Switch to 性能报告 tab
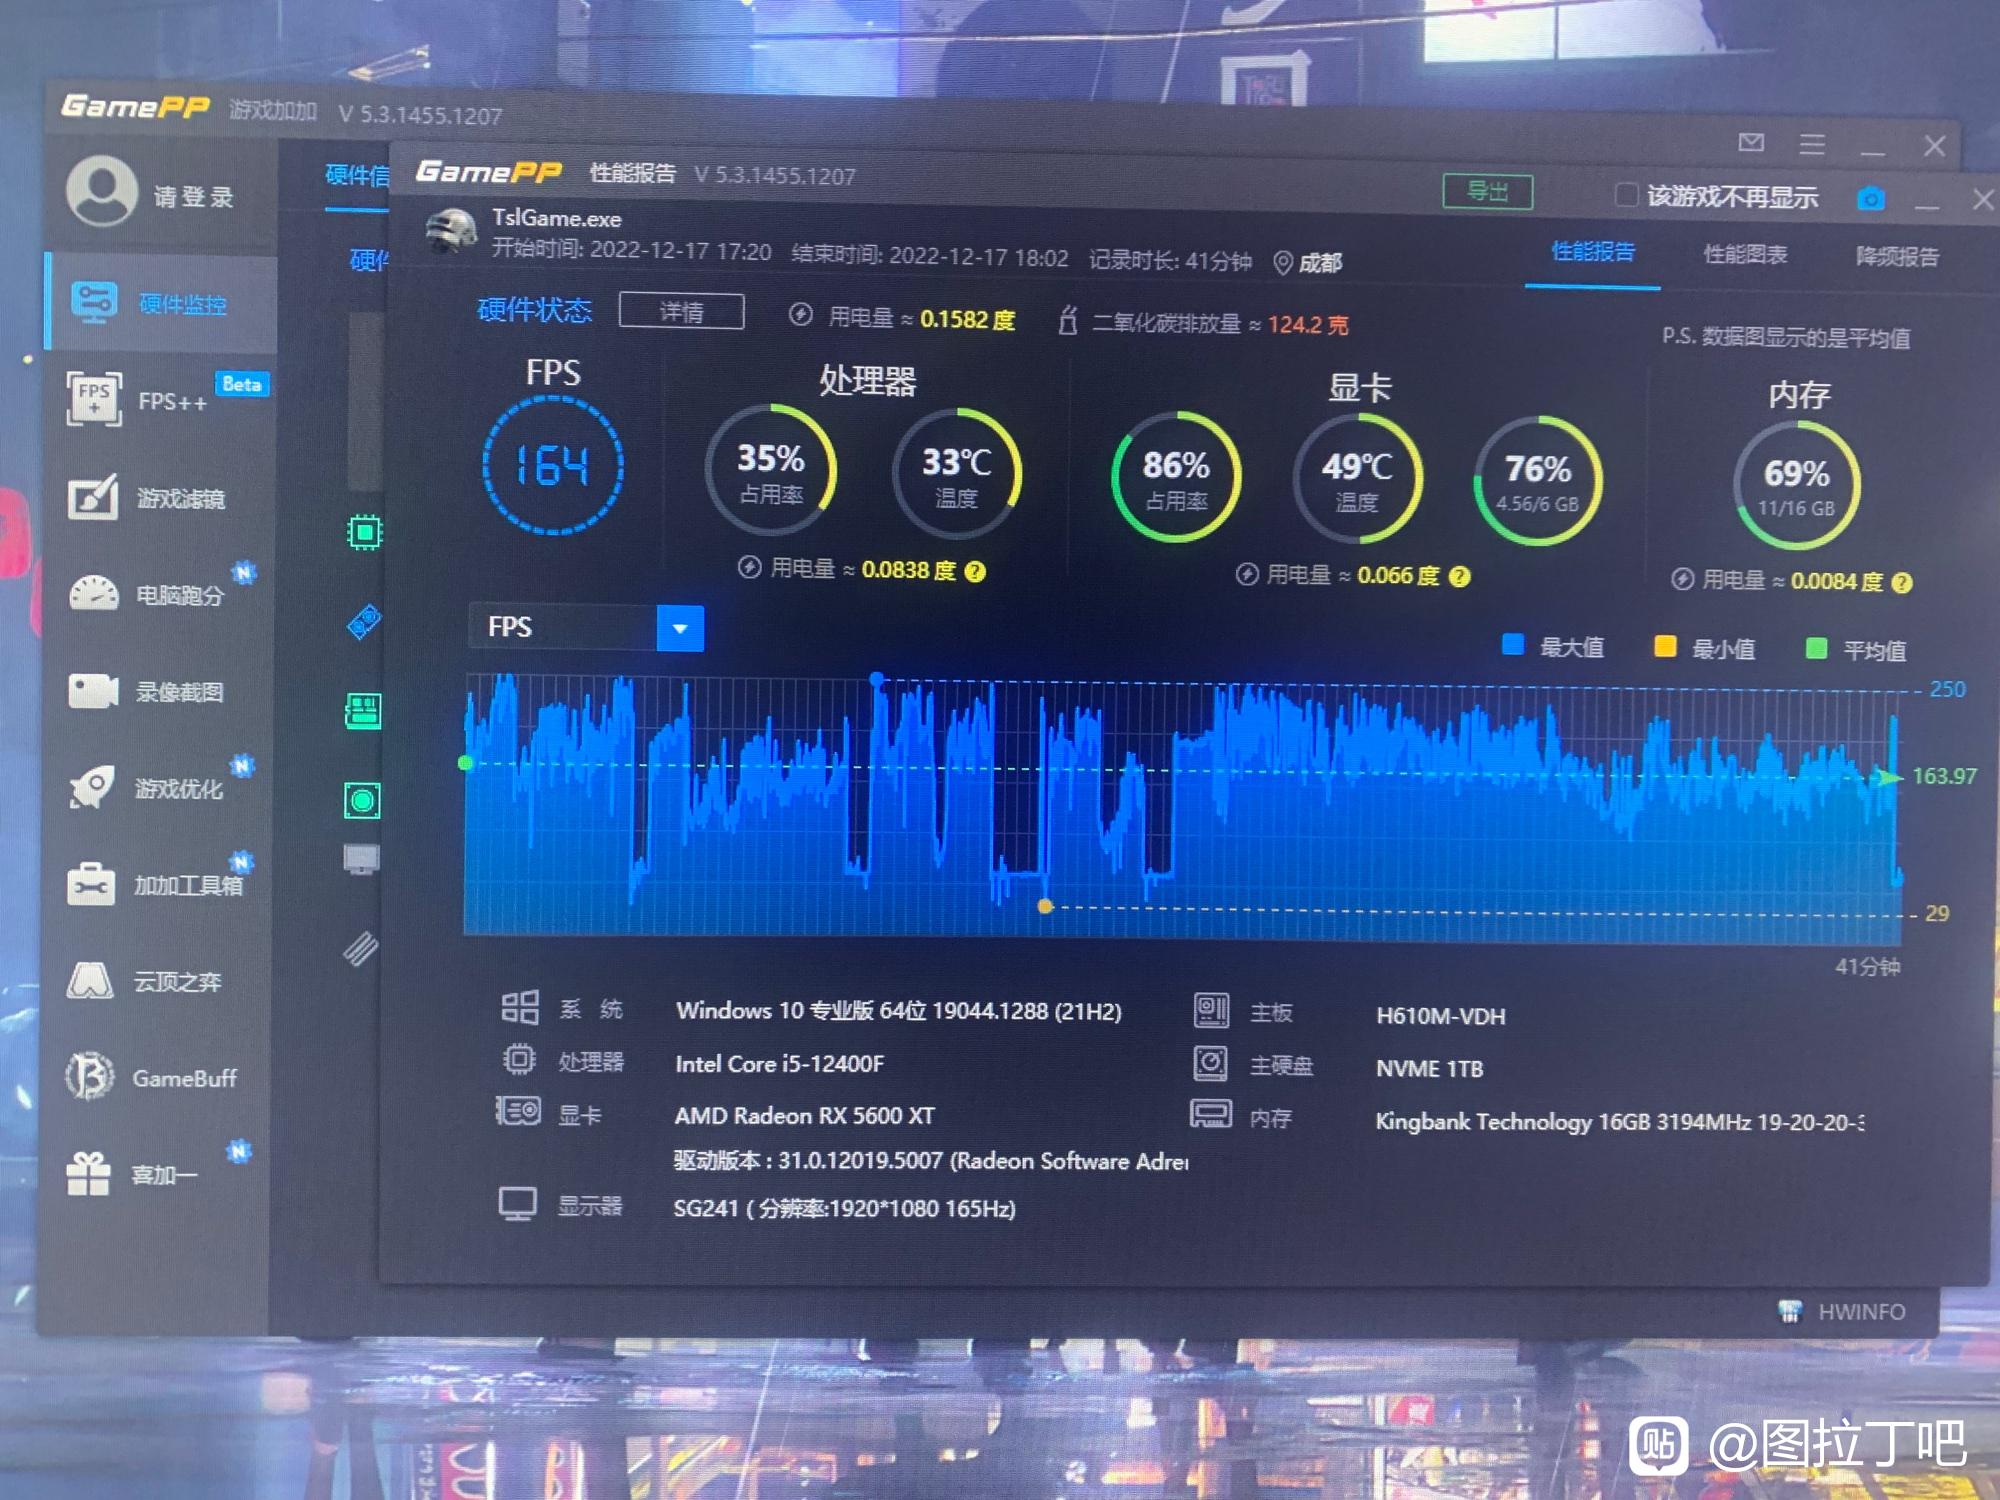Viewport: 2000px width, 1500px height. click(1593, 252)
